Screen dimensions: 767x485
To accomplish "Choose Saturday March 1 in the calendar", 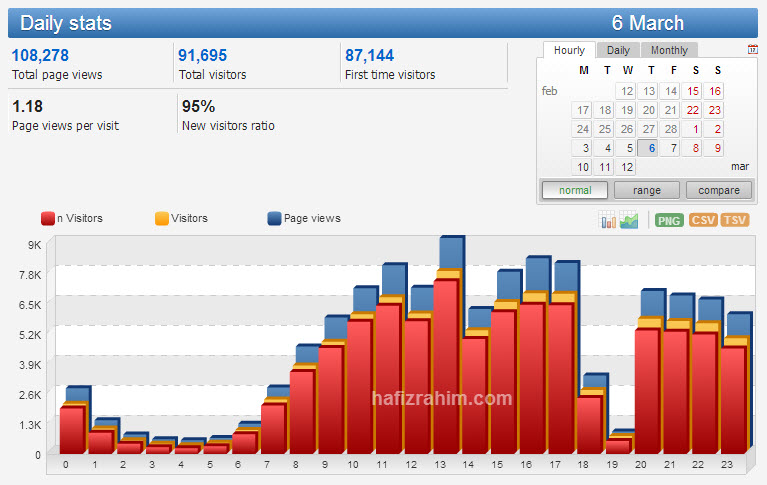I will [x=691, y=129].
